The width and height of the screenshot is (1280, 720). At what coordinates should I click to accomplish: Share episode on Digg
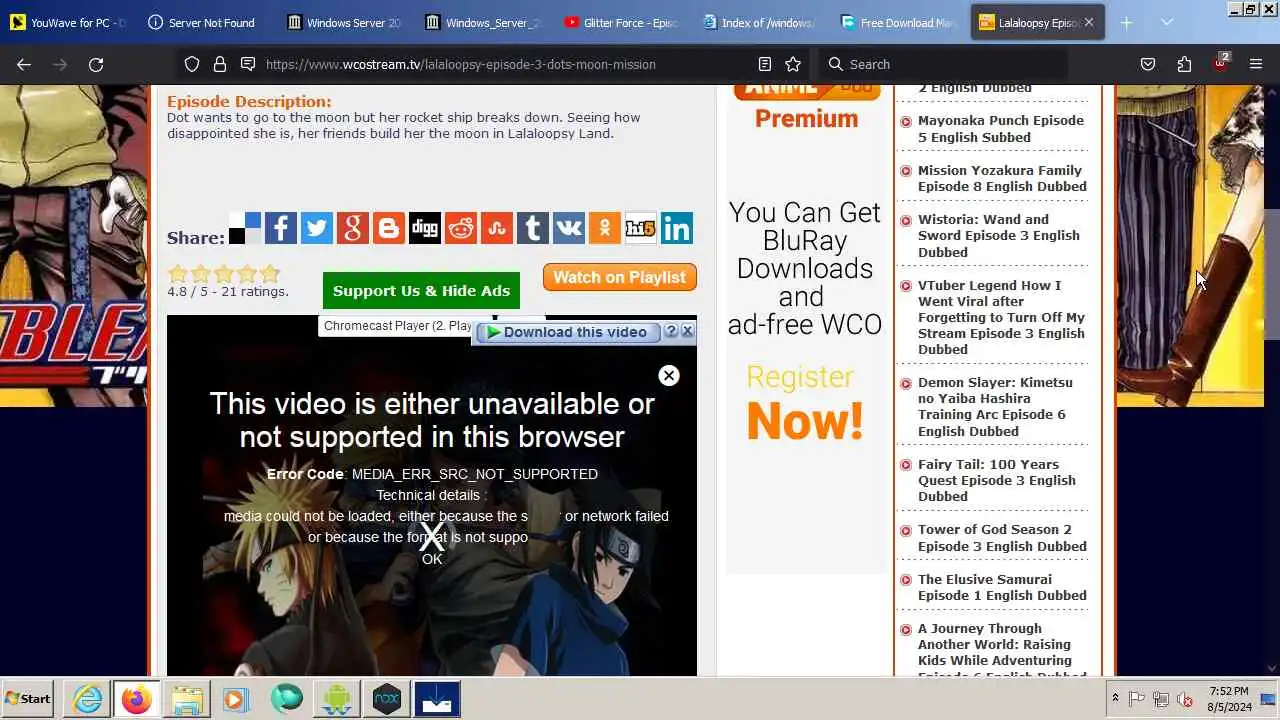click(x=425, y=228)
